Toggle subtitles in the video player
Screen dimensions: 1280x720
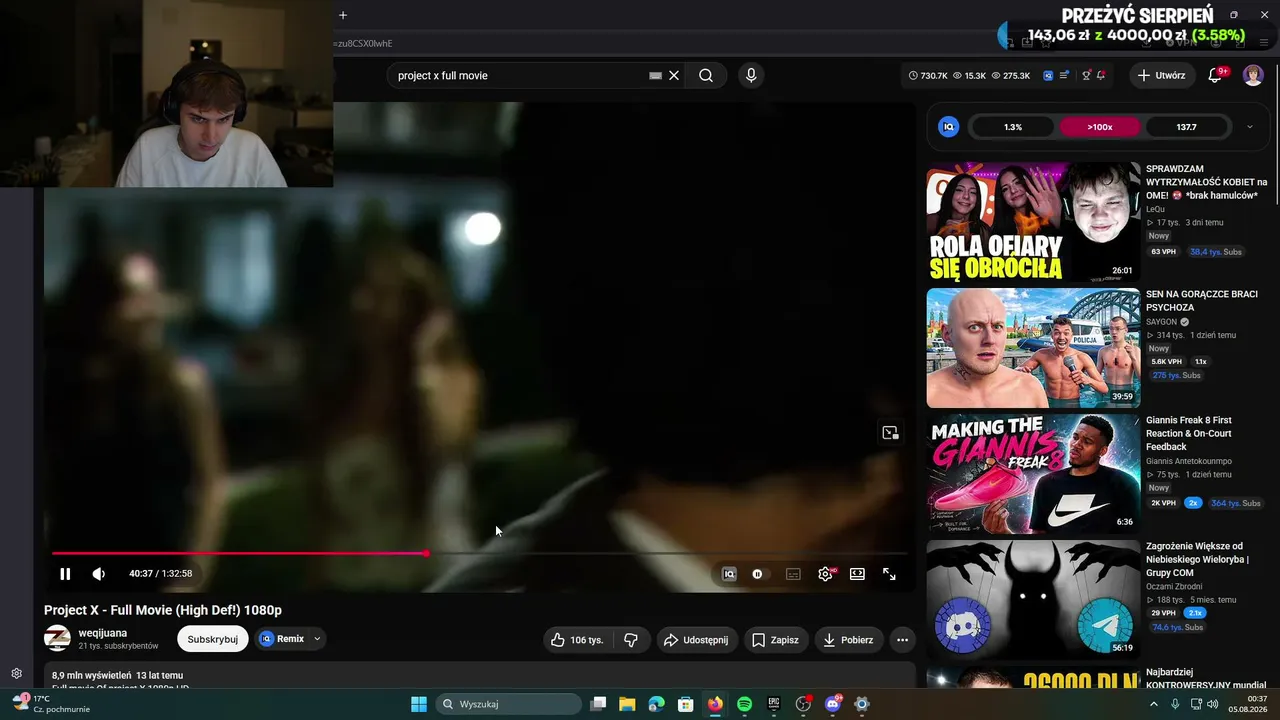point(793,574)
